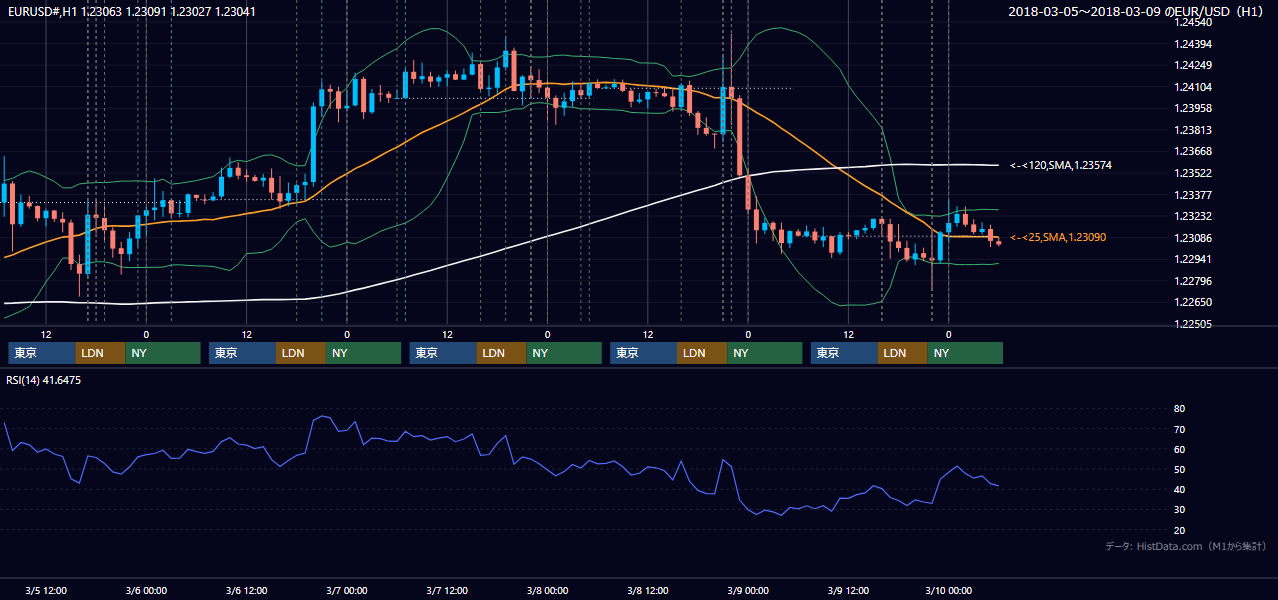Viewport: 1278px width, 600px height.
Task: Click the 3/9 00:00 time axis label
Action: coord(748,590)
